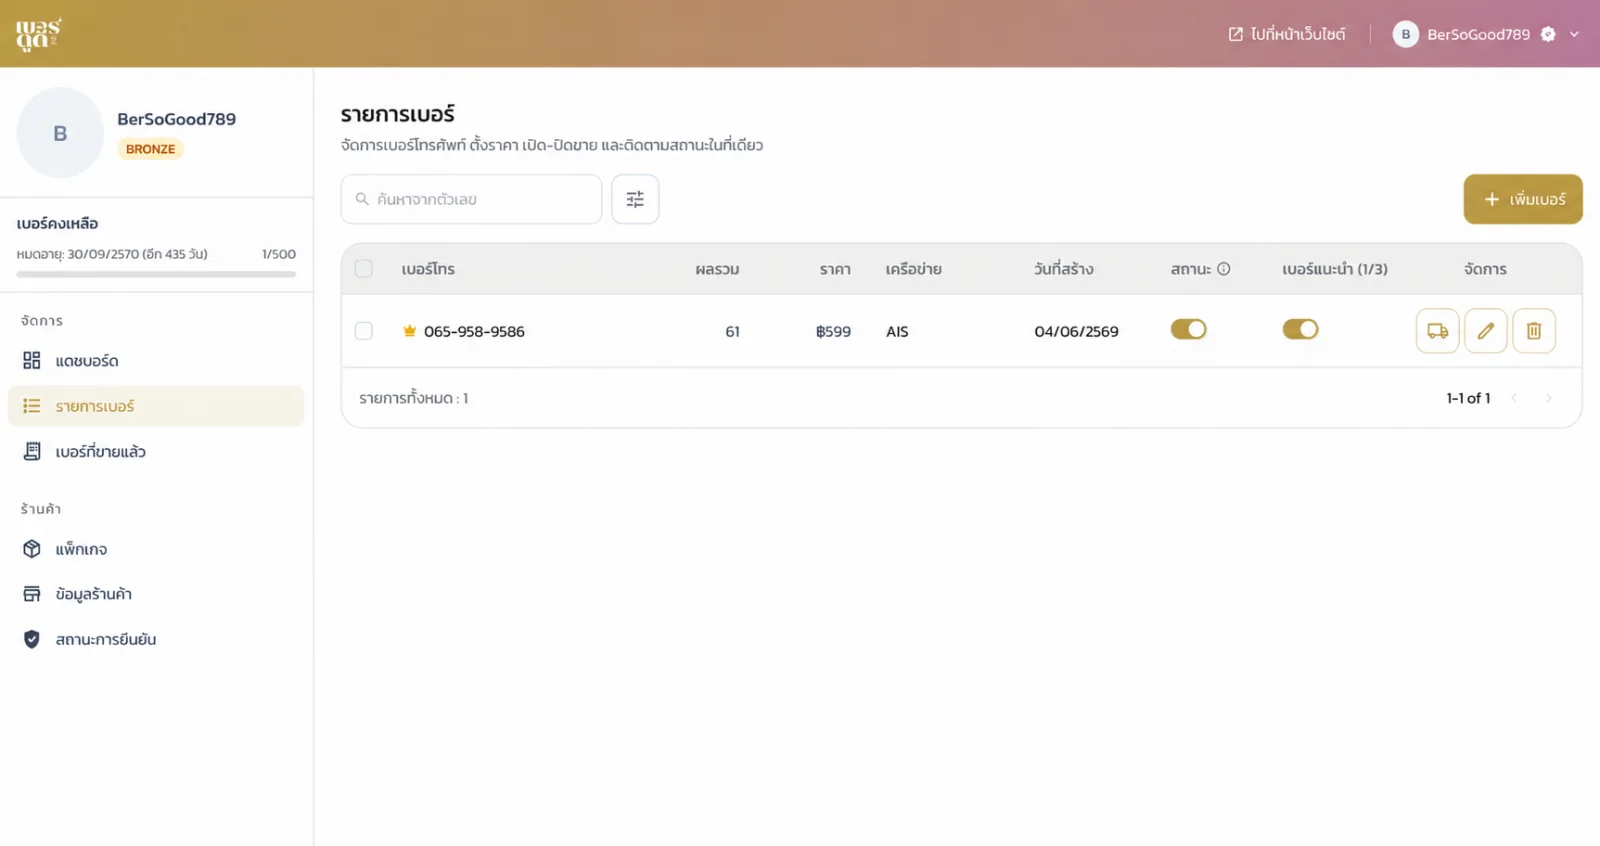
Task: Open the สถานะการยืนยัน verification status menu
Action: pyautogui.click(x=156, y=639)
